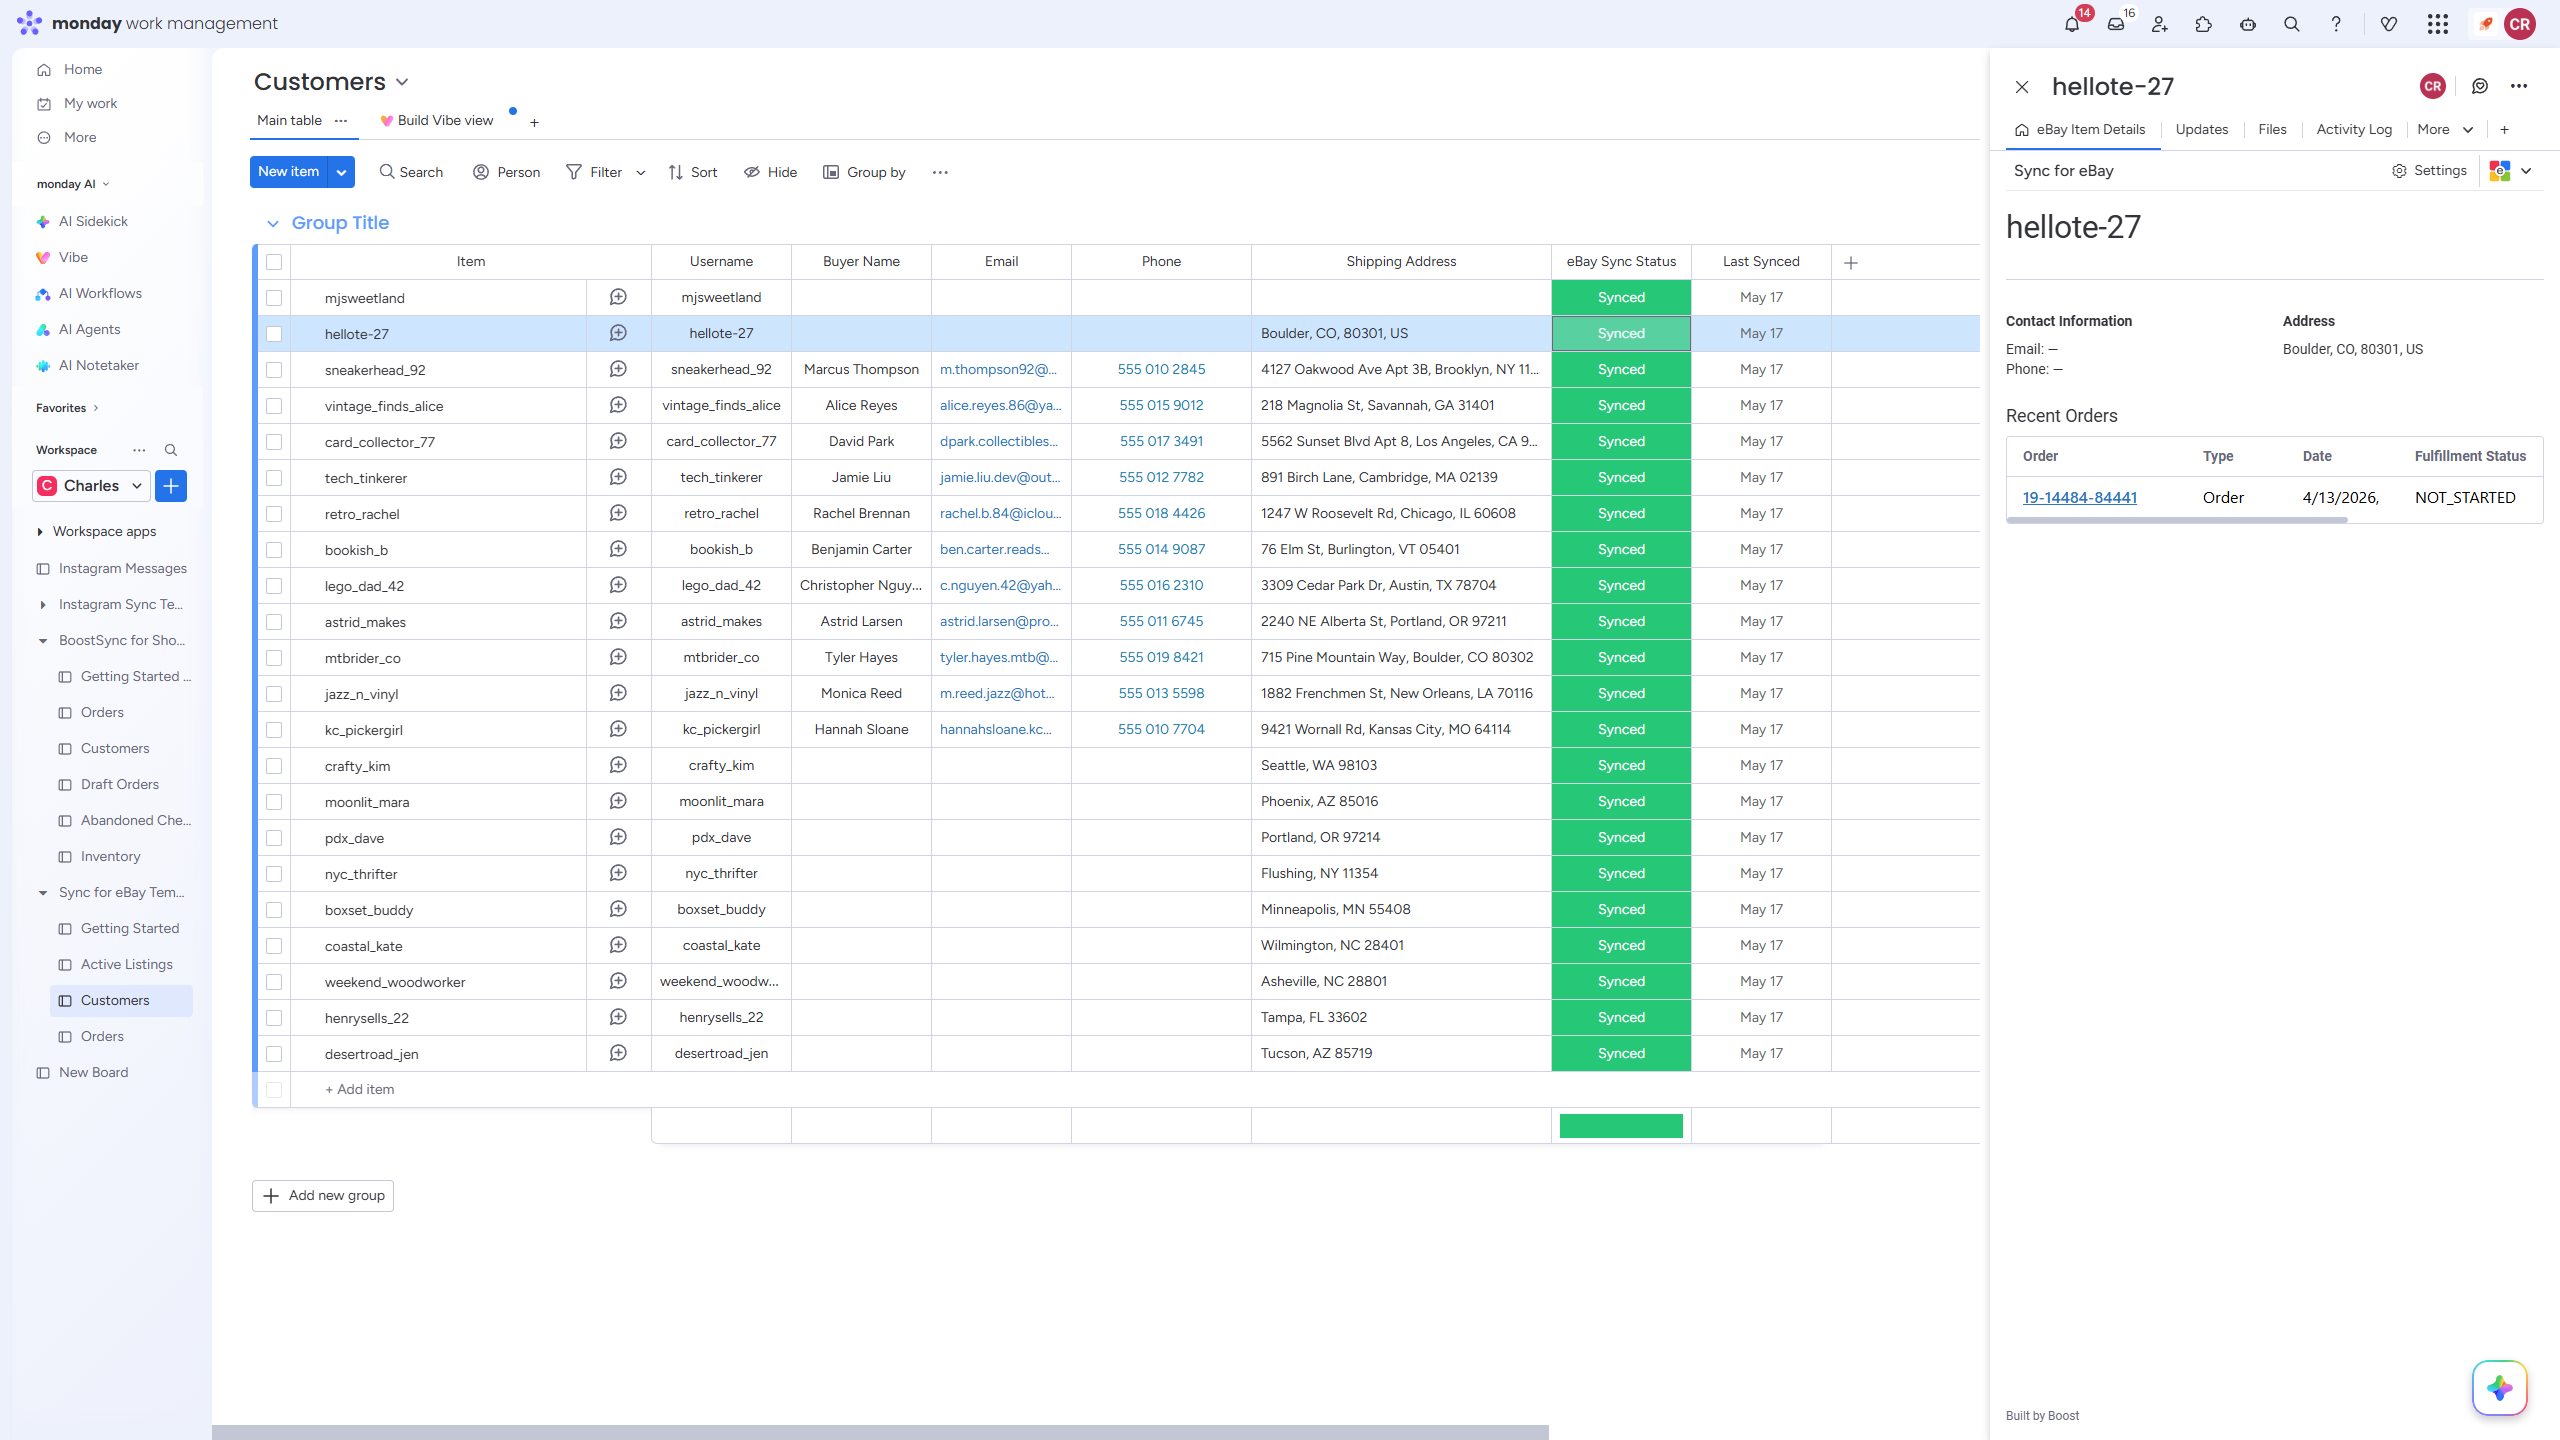The image size is (2560, 1440).
Task: Close the hellote-27 item panel
Action: (2022, 87)
